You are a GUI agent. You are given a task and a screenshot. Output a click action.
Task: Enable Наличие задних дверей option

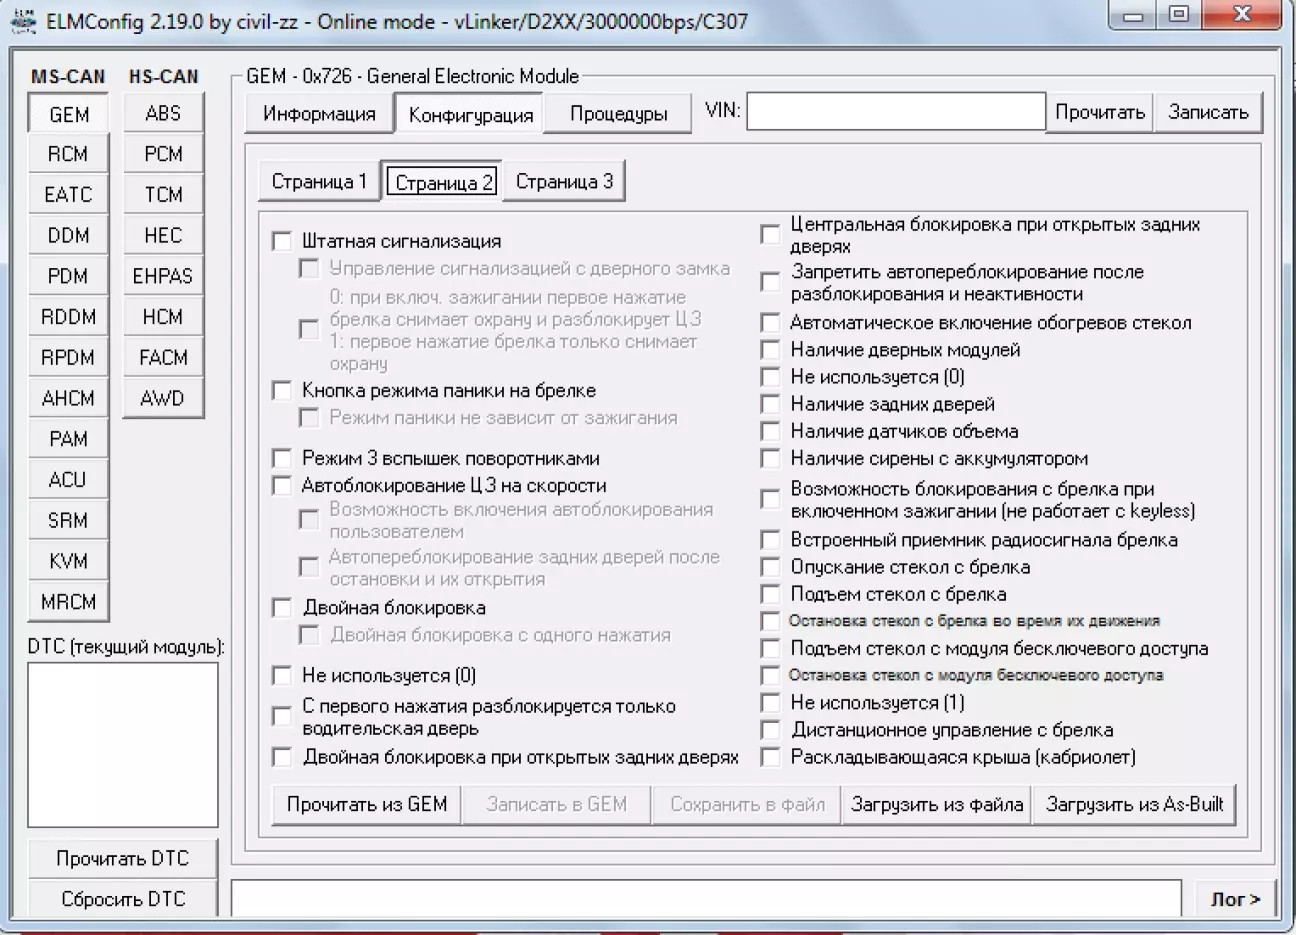[770, 404]
